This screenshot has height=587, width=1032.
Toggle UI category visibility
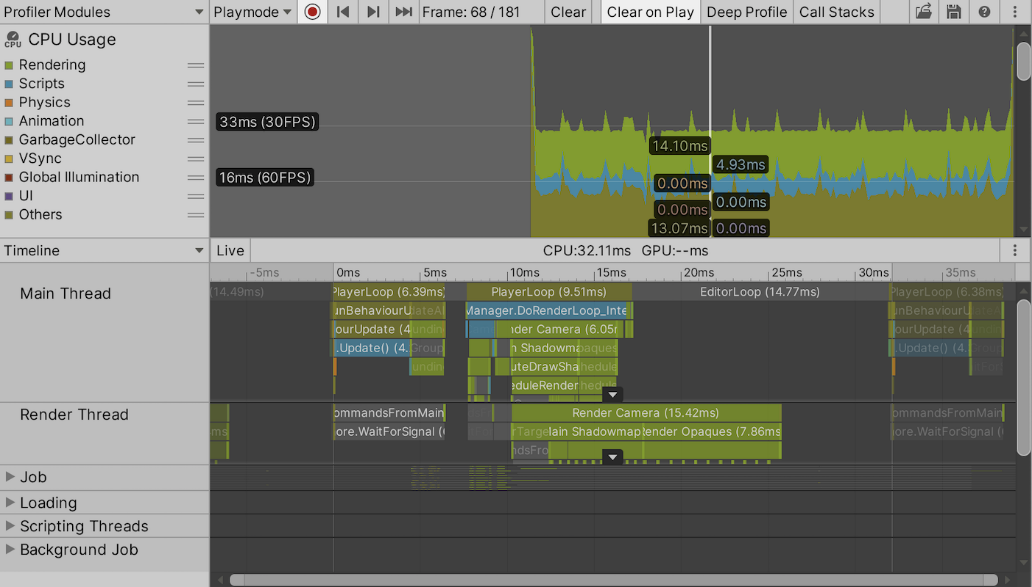coord(9,196)
